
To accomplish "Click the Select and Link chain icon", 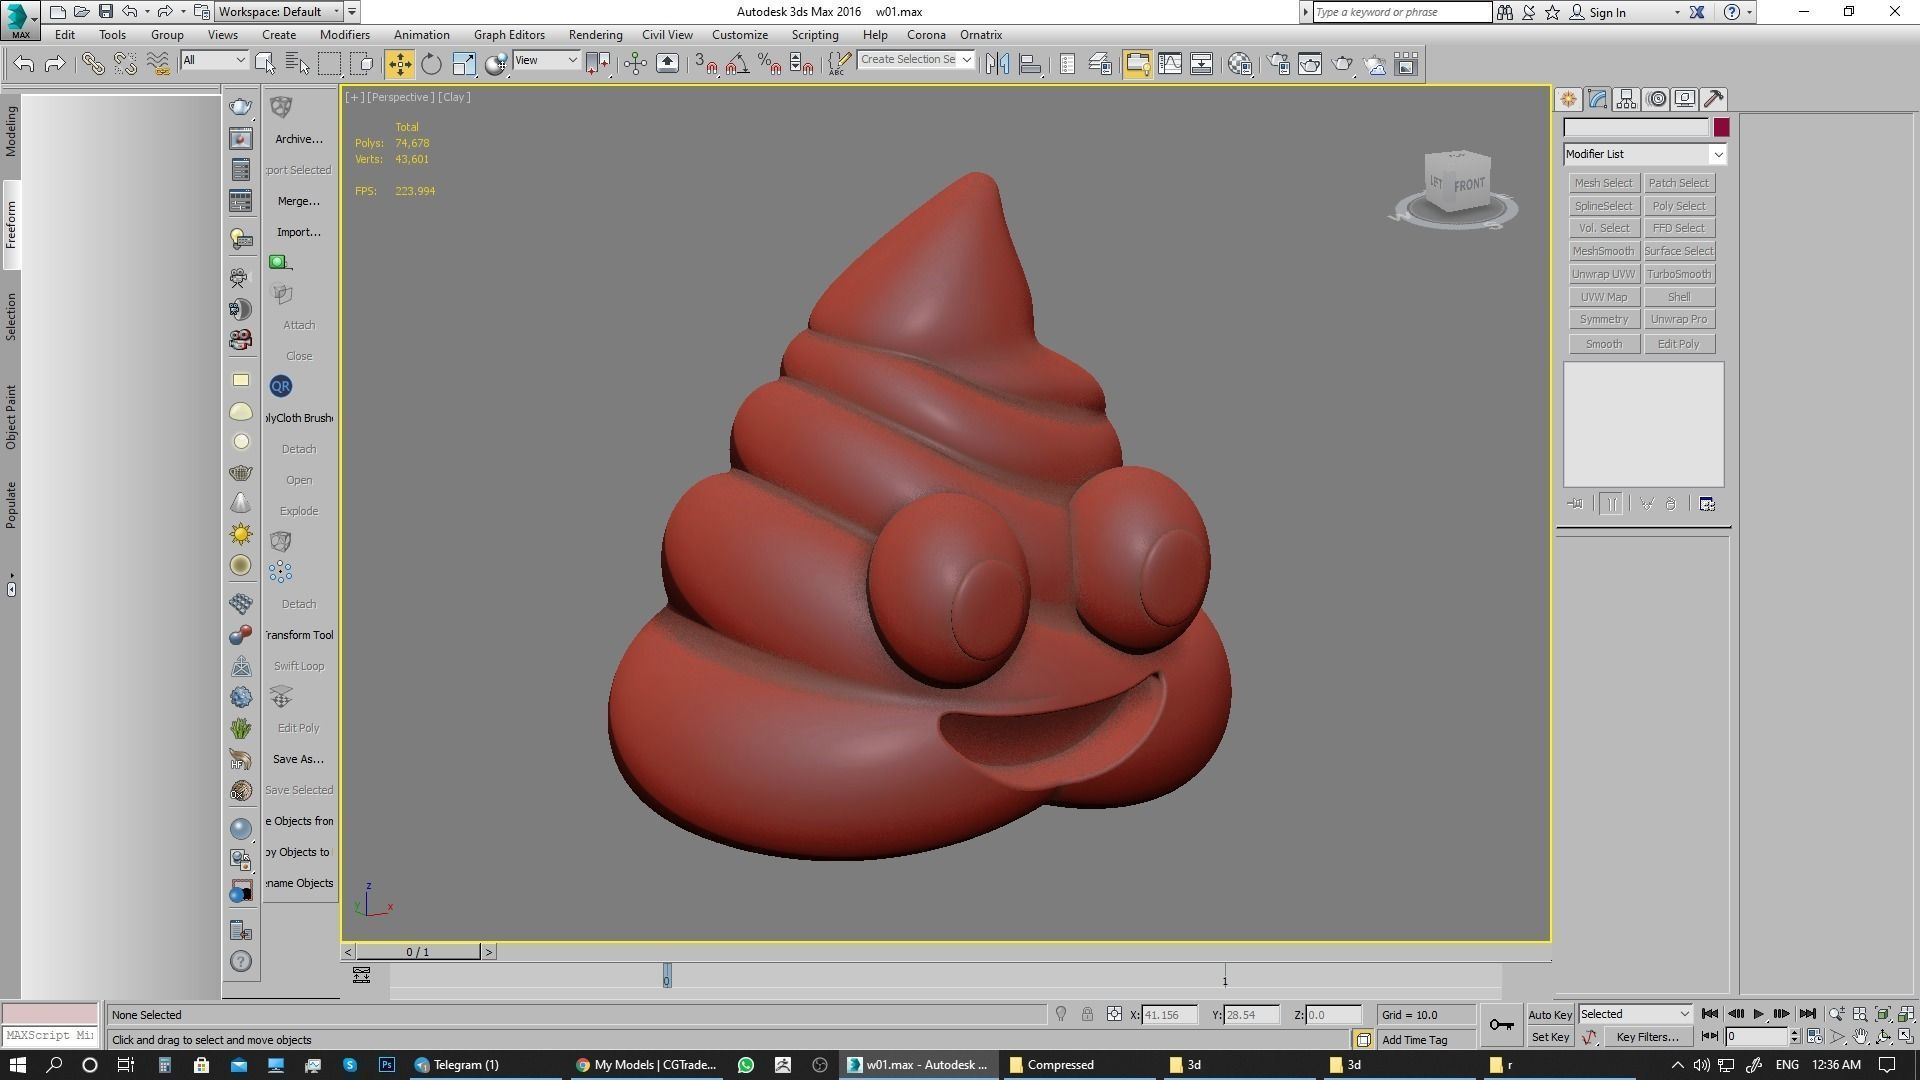I will click(x=93, y=64).
